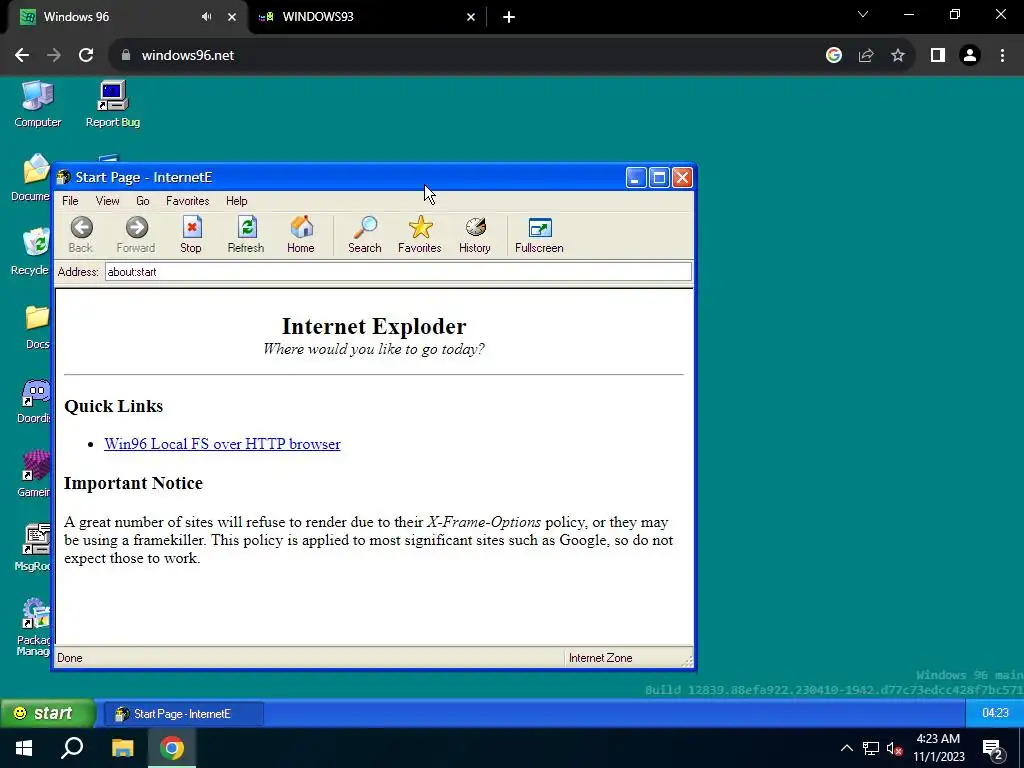
Task: Click the Chrome icon on host taskbar
Action: pyautogui.click(x=172, y=748)
